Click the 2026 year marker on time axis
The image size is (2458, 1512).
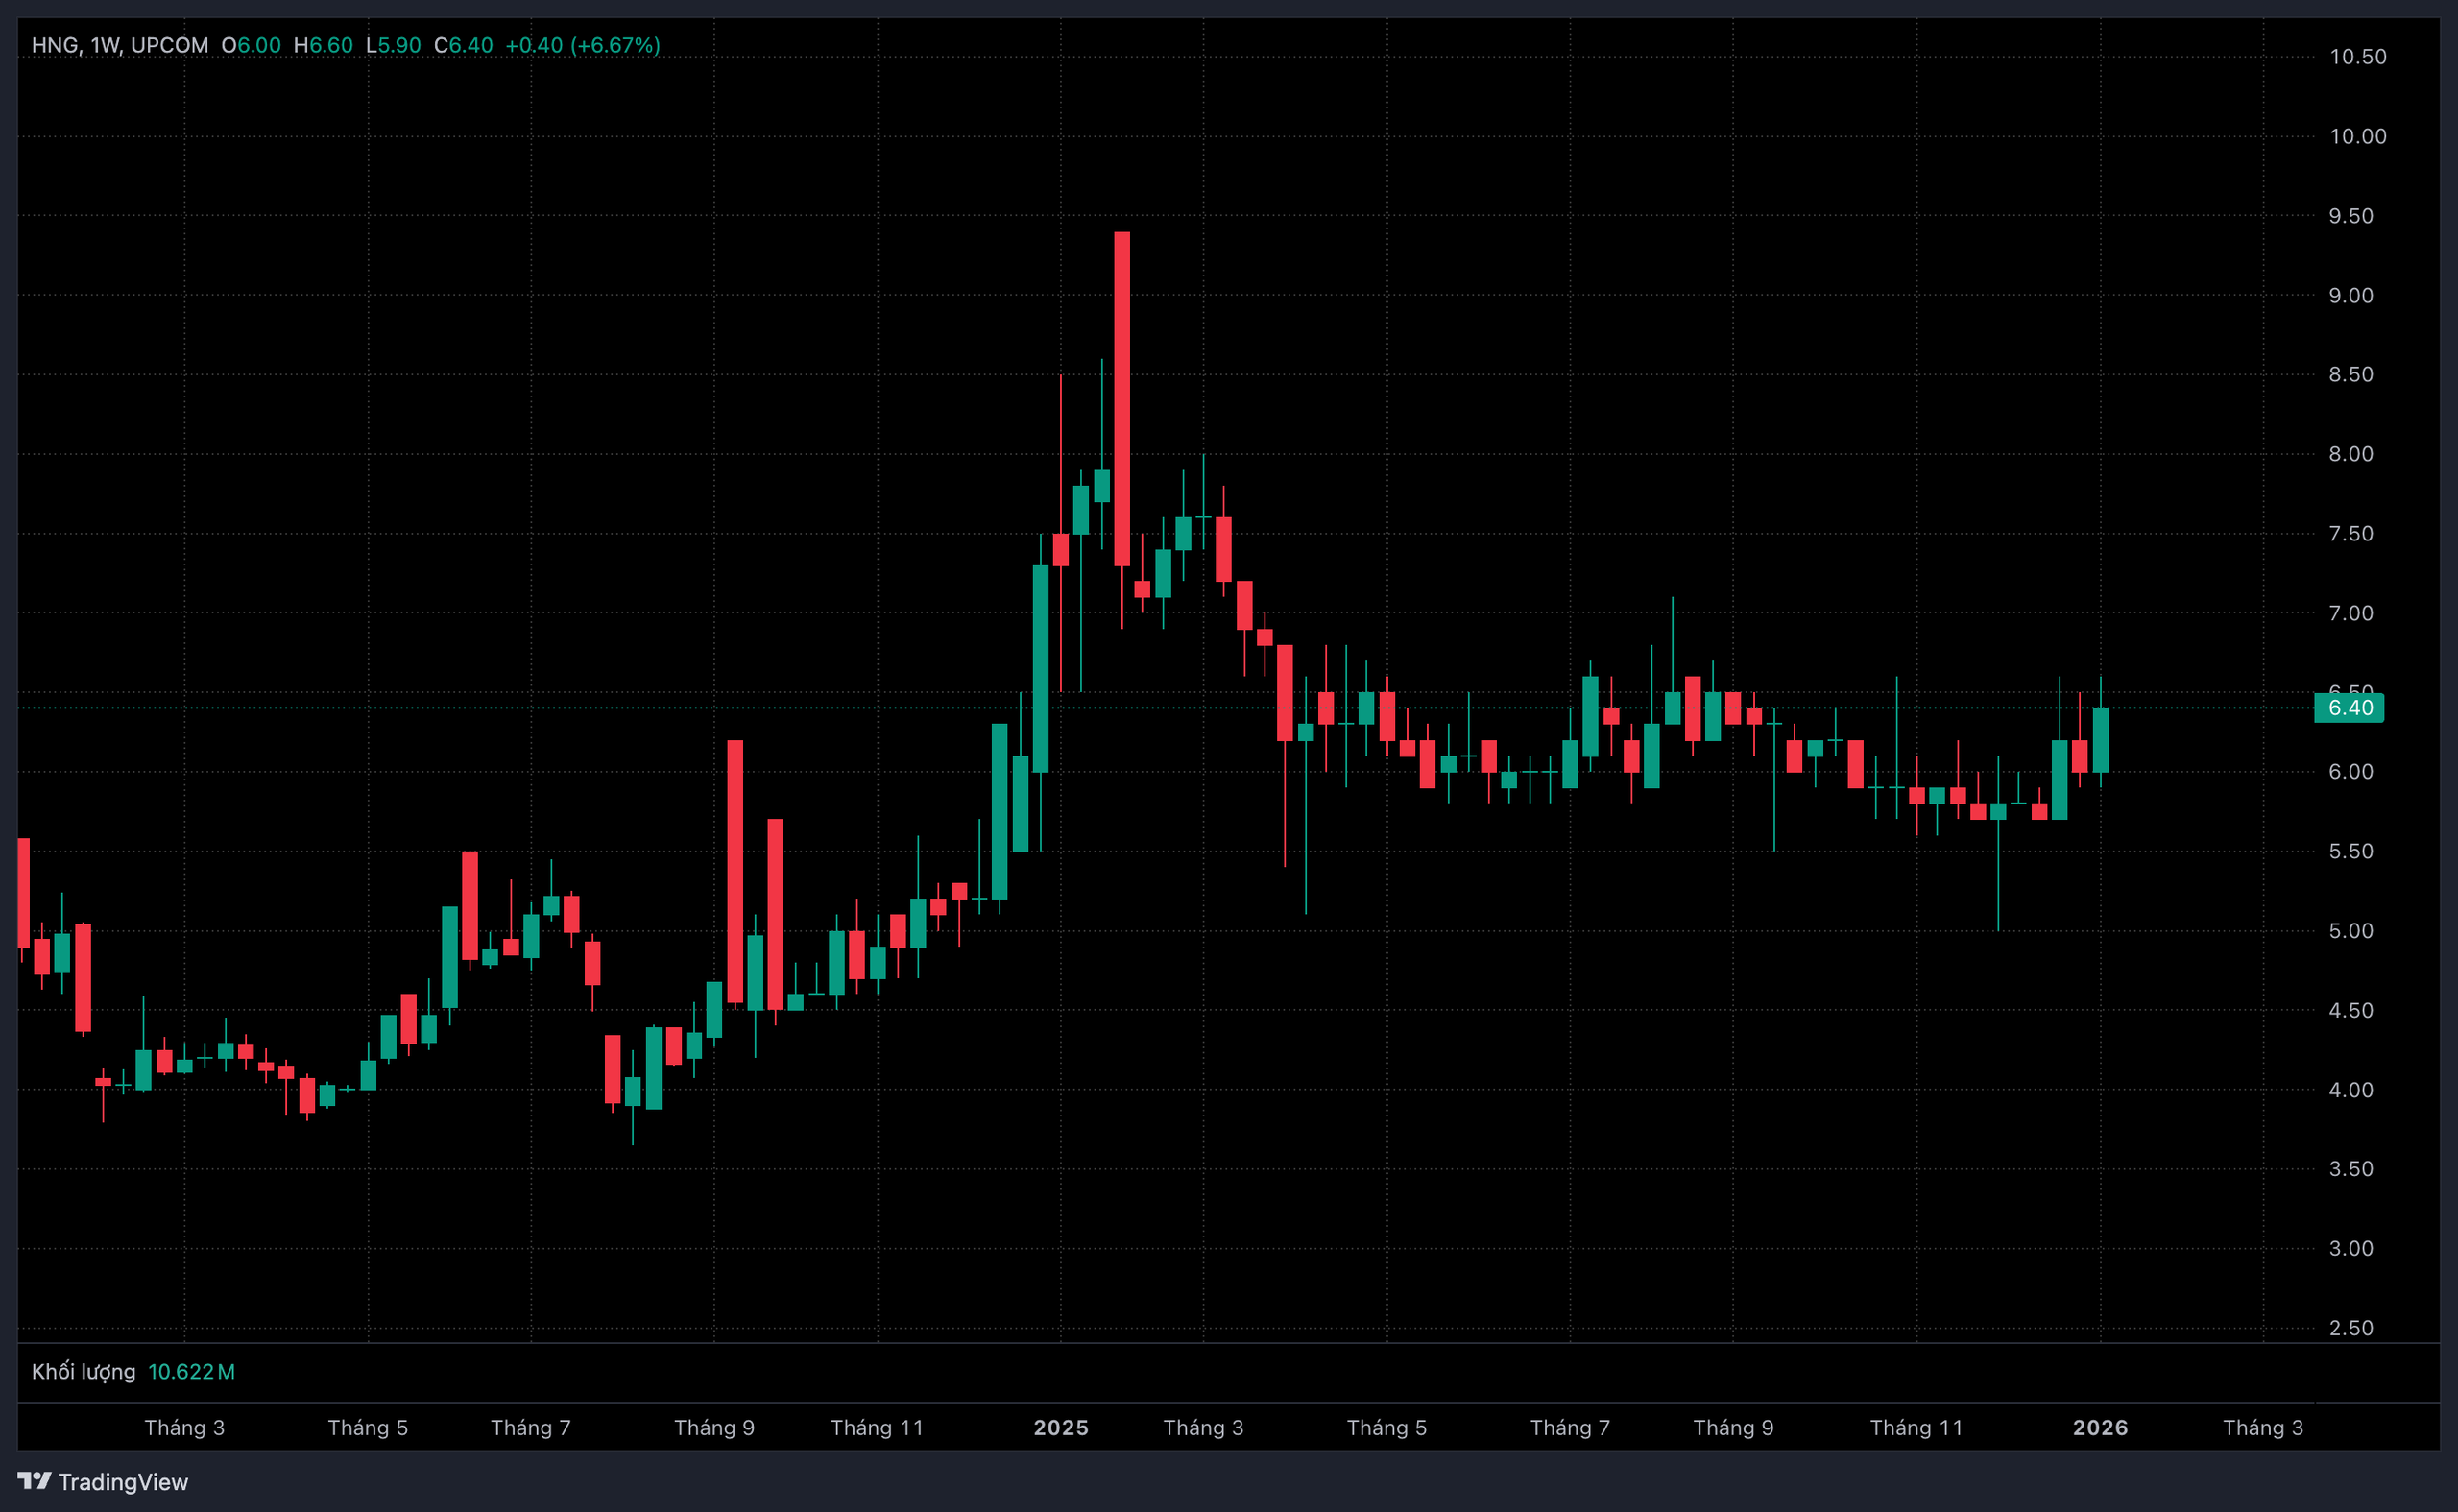[2099, 1427]
